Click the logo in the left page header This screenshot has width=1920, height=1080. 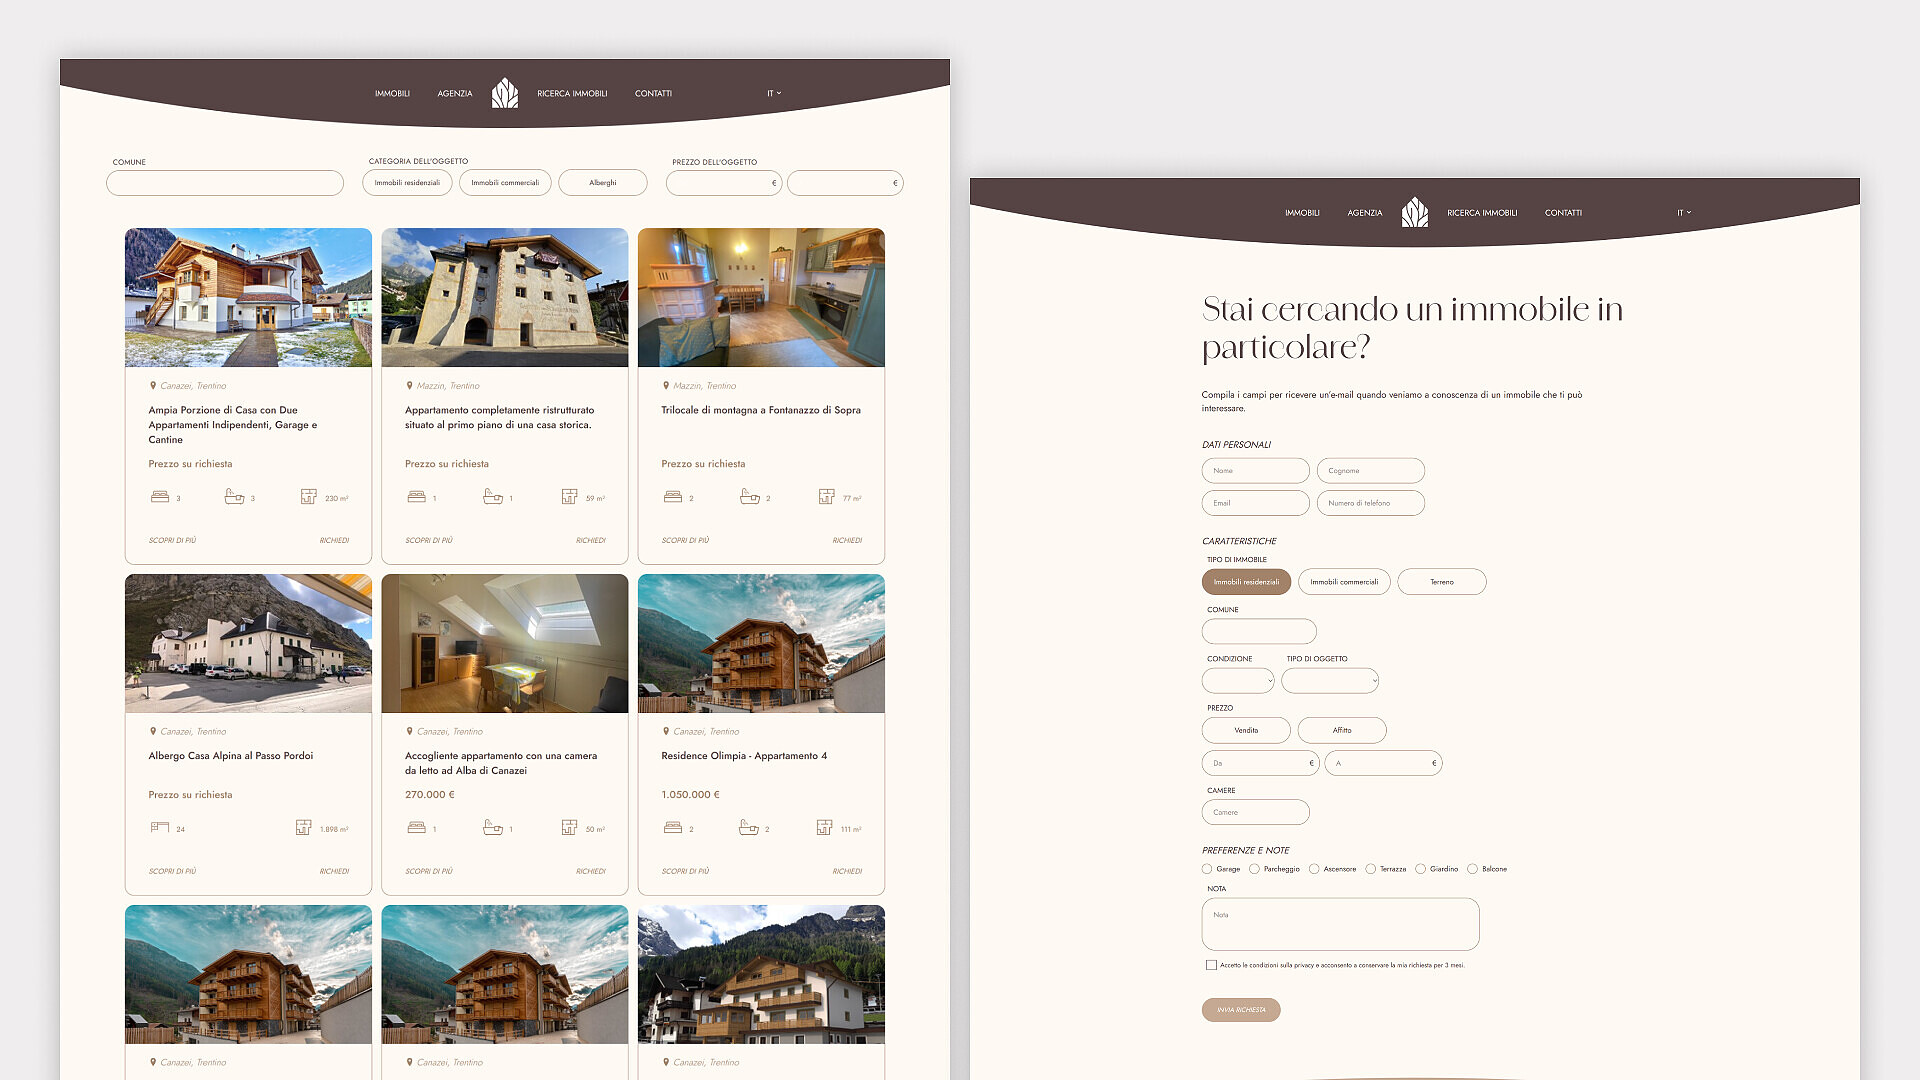coord(505,93)
